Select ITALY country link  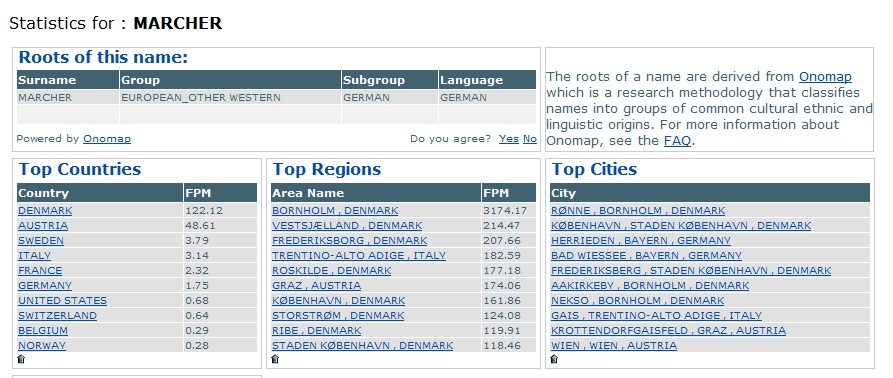click(34, 256)
